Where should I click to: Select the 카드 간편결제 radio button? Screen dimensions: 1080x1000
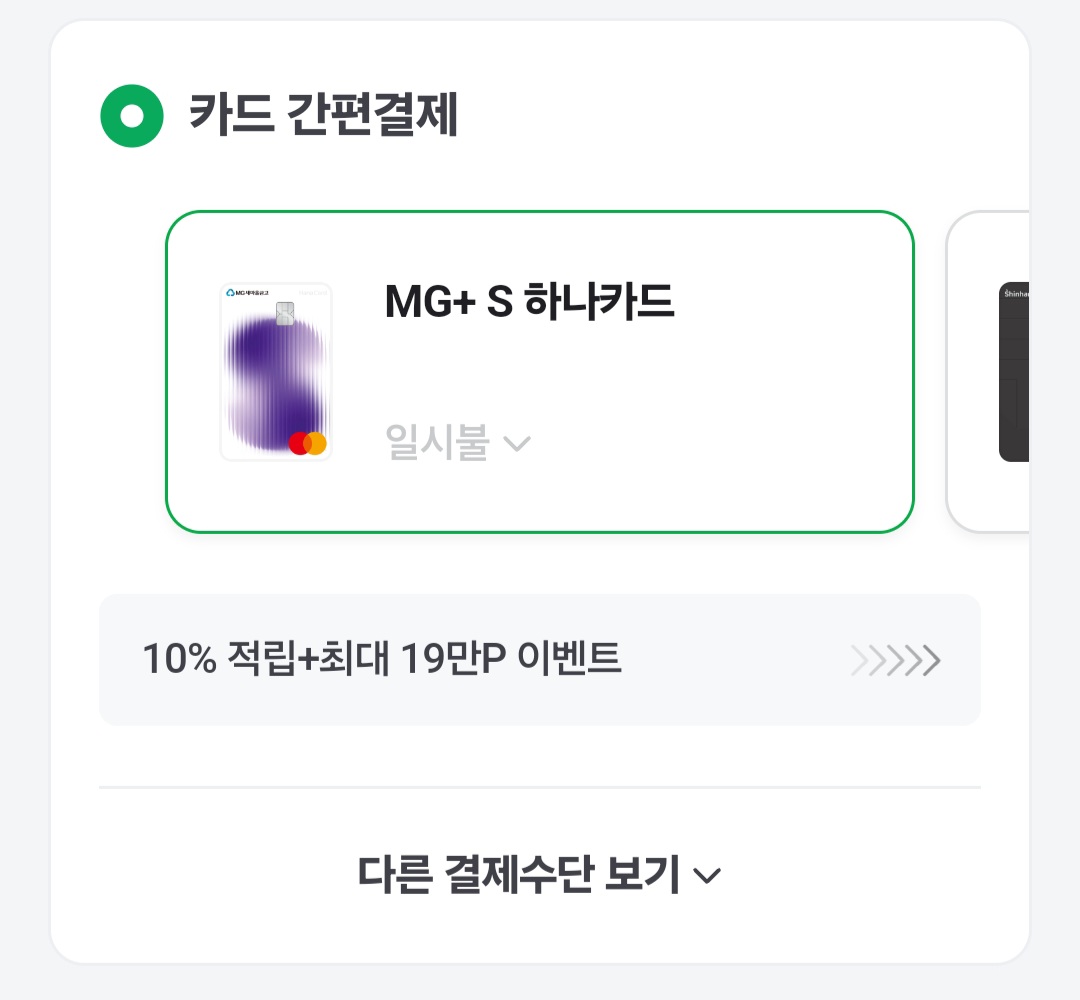[x=131, y=117]
